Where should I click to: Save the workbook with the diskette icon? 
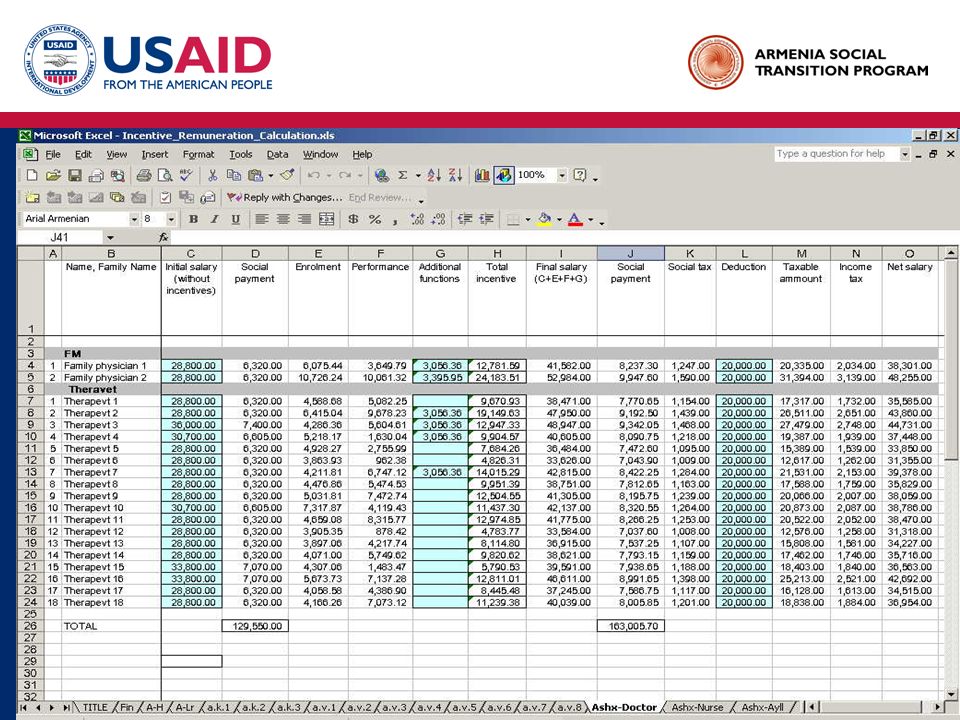[75, 176]
